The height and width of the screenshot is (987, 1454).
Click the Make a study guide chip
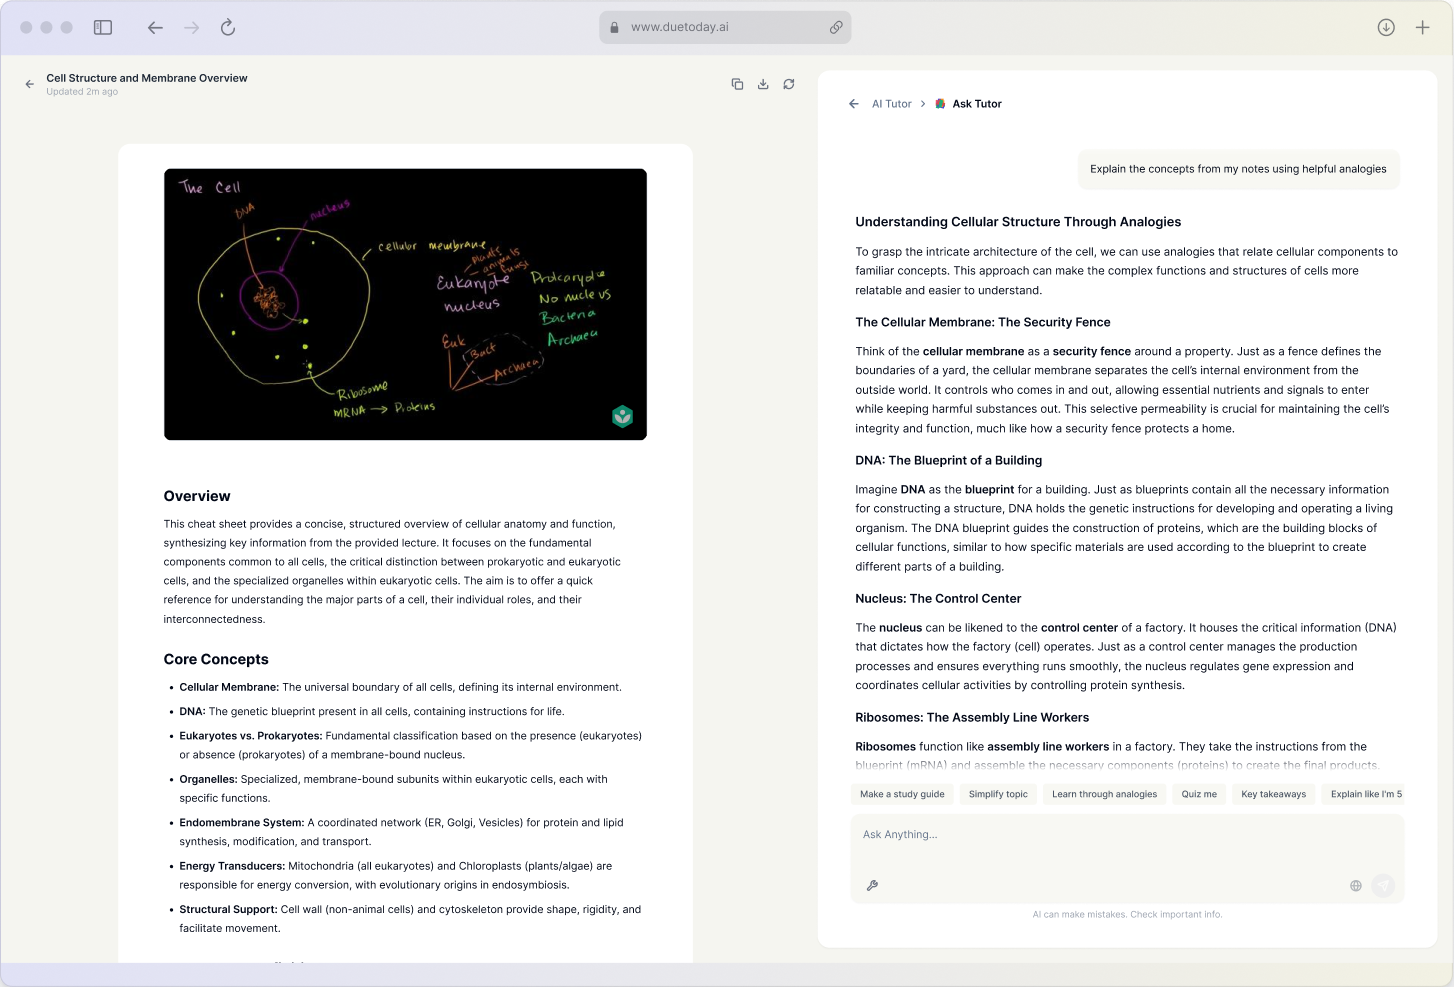tap(901, 793)
